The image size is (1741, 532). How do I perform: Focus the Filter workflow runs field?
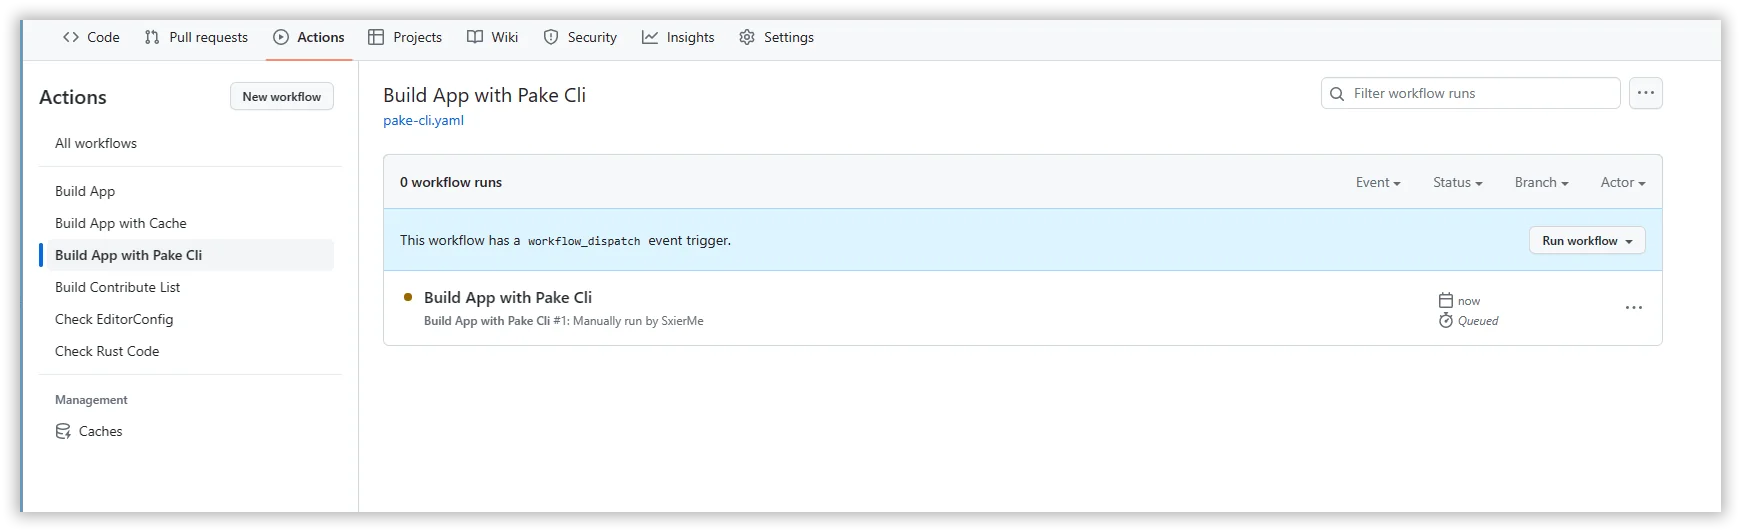tap(1480, 93)
